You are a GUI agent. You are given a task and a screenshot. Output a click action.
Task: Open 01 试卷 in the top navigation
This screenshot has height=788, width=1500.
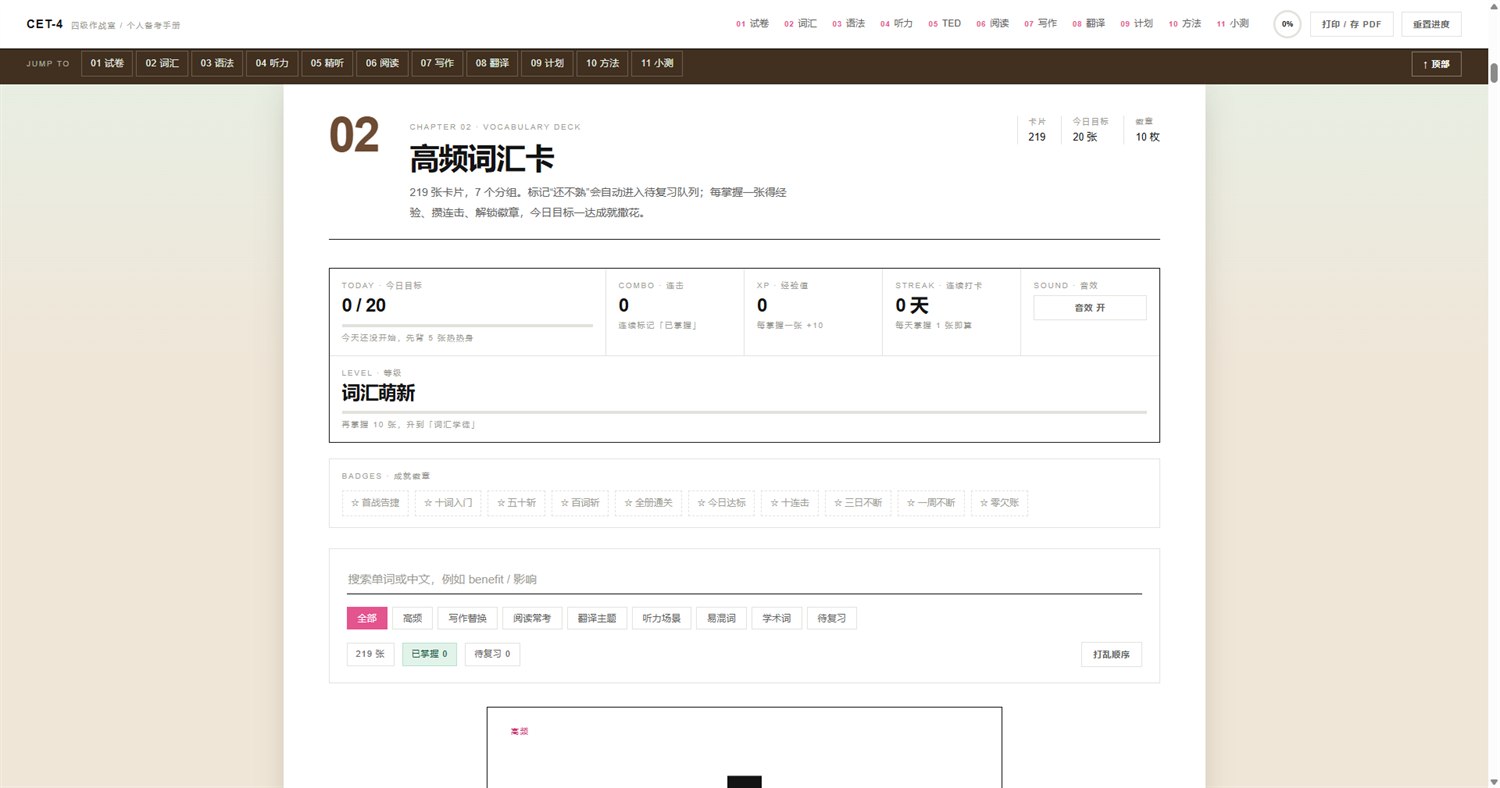tap(752, 23)
